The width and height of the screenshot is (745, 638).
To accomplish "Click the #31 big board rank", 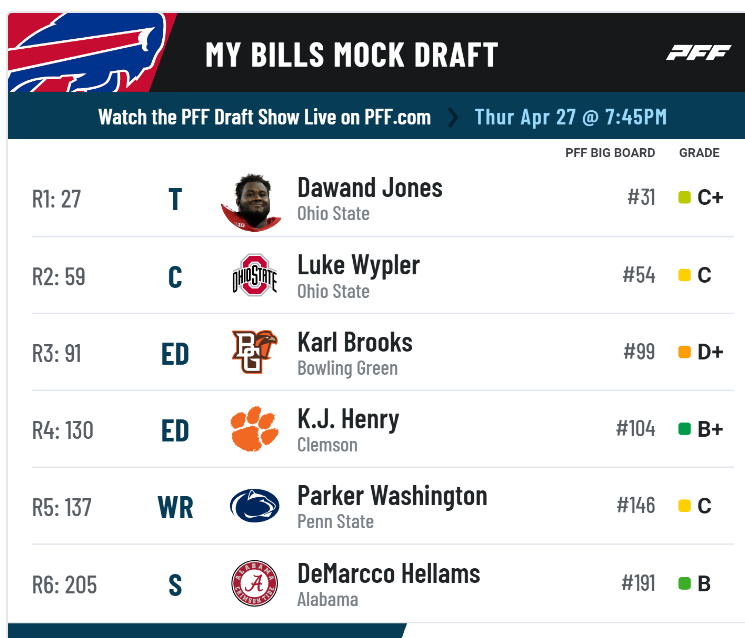I will tap(641, 197).
